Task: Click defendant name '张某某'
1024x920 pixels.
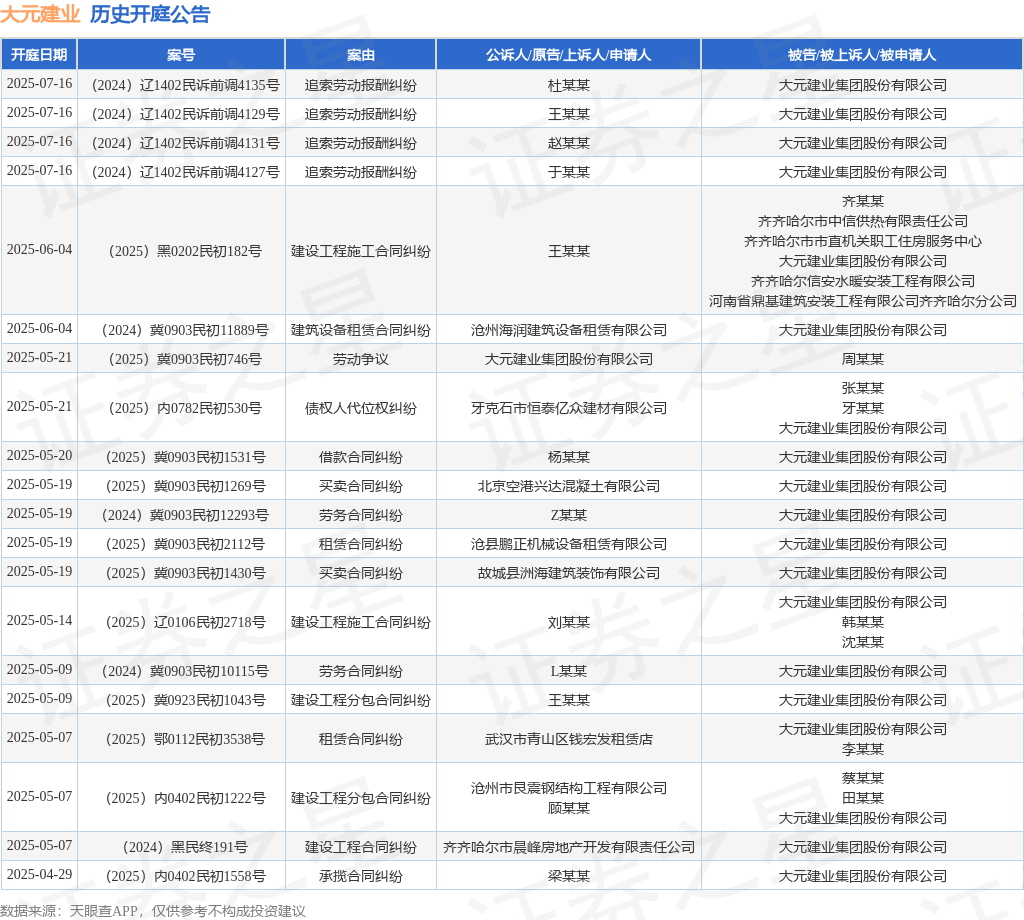Action: coord(863,388)
